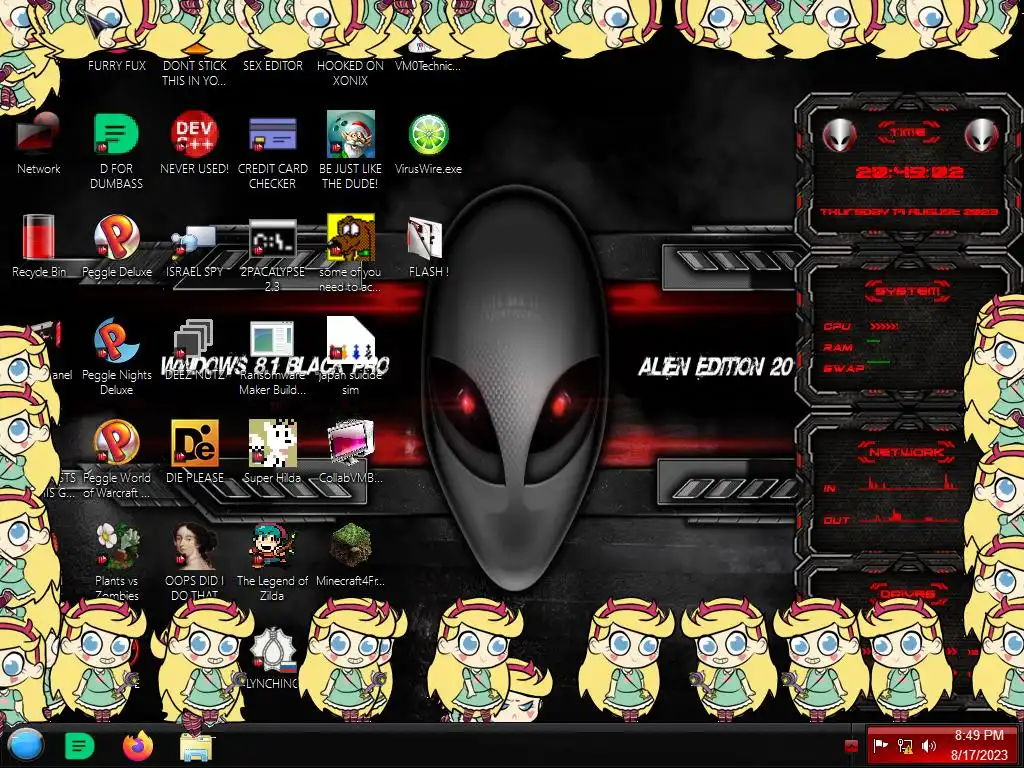
Task: Click the FURRY FUX icon label
Action: [117, 65]
